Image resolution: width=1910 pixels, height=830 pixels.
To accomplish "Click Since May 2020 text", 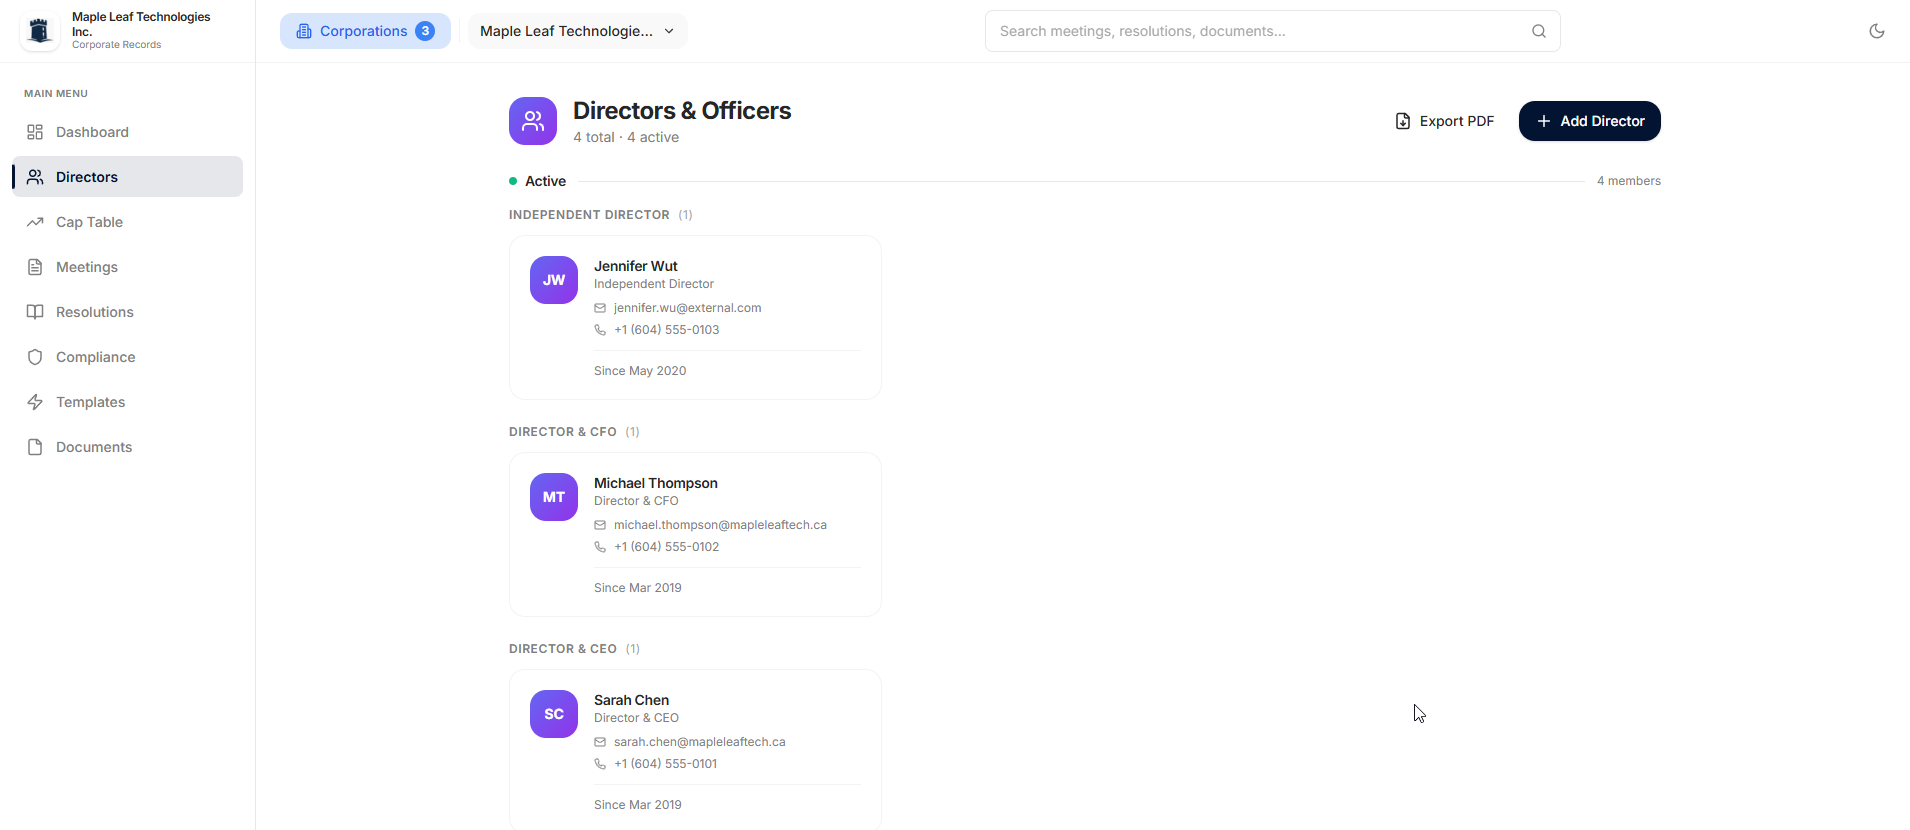I will pos(640,371).
